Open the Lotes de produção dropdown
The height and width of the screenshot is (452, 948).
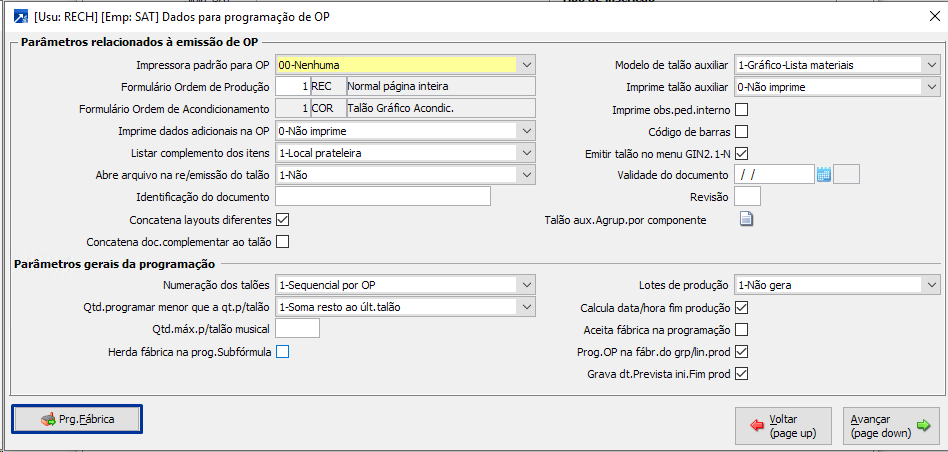tap(931, 285)
